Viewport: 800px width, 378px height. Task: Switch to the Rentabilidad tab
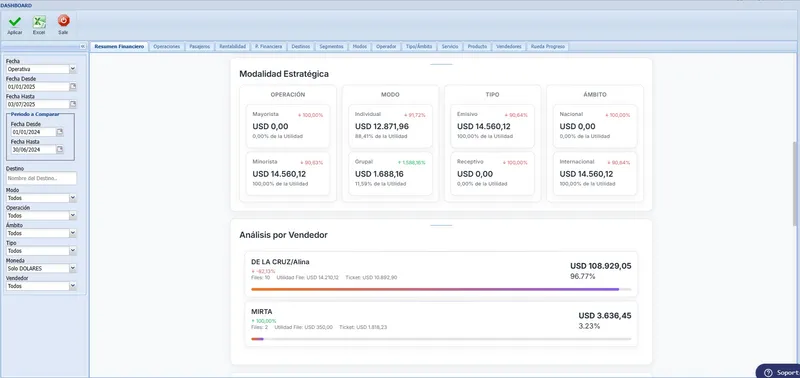coord(233,46)
